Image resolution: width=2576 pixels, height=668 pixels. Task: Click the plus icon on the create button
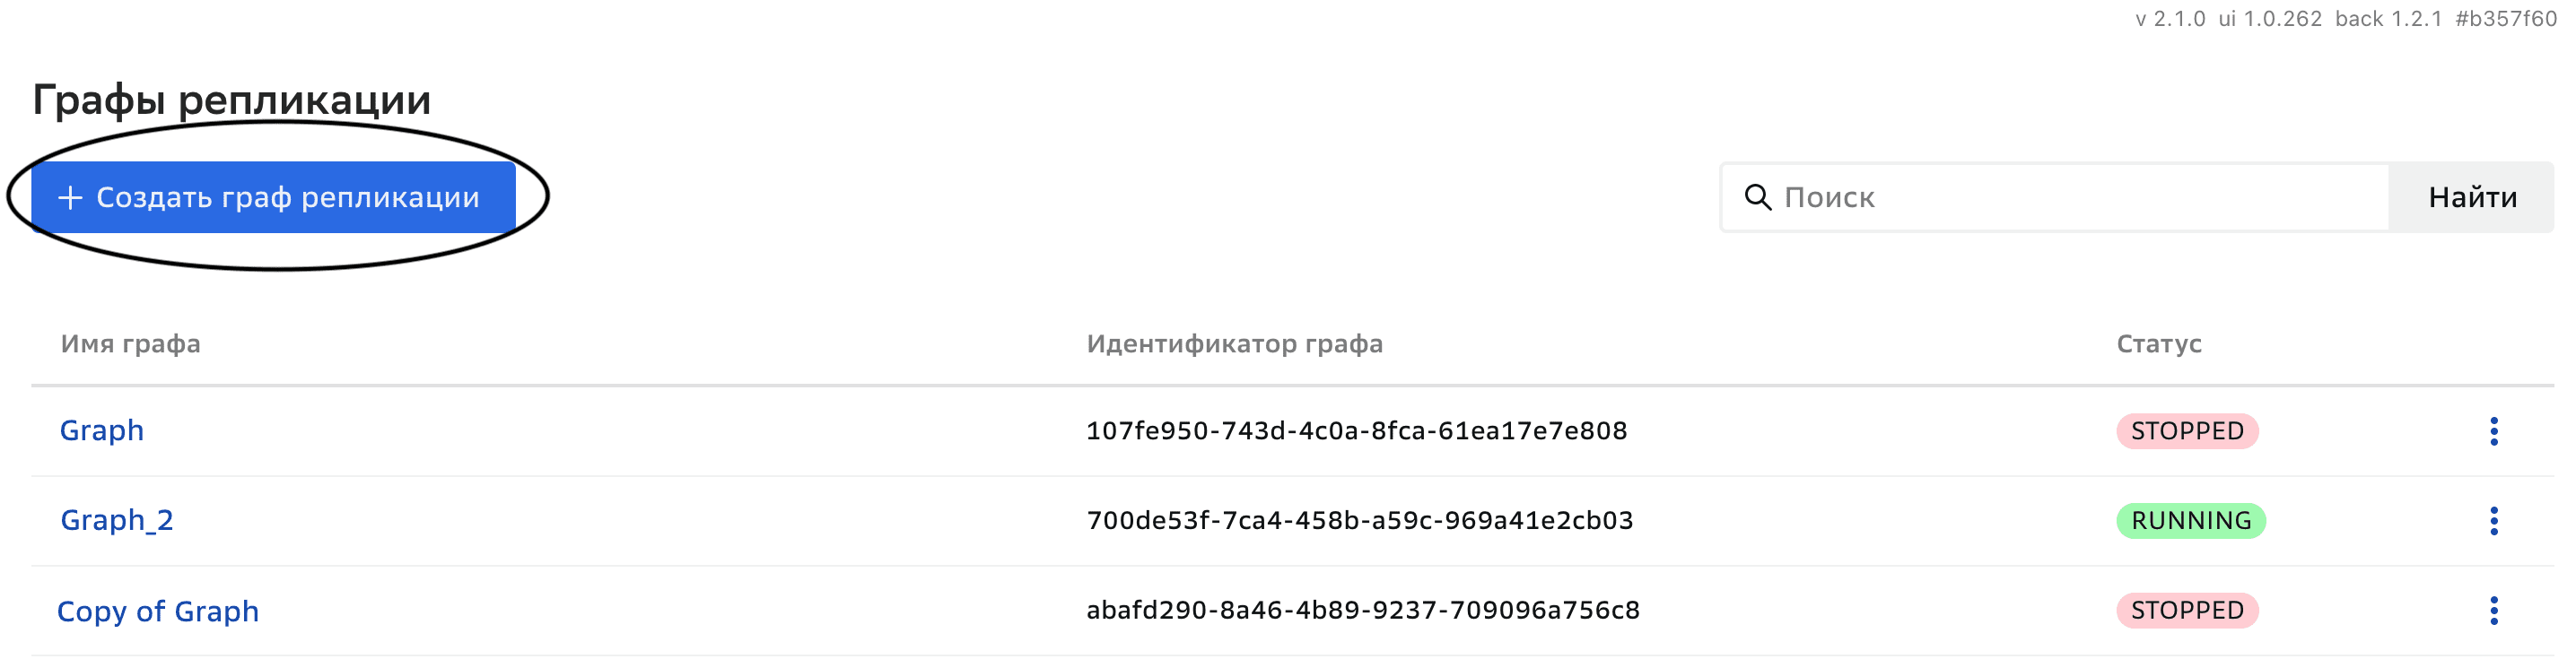tap(70, 197)
